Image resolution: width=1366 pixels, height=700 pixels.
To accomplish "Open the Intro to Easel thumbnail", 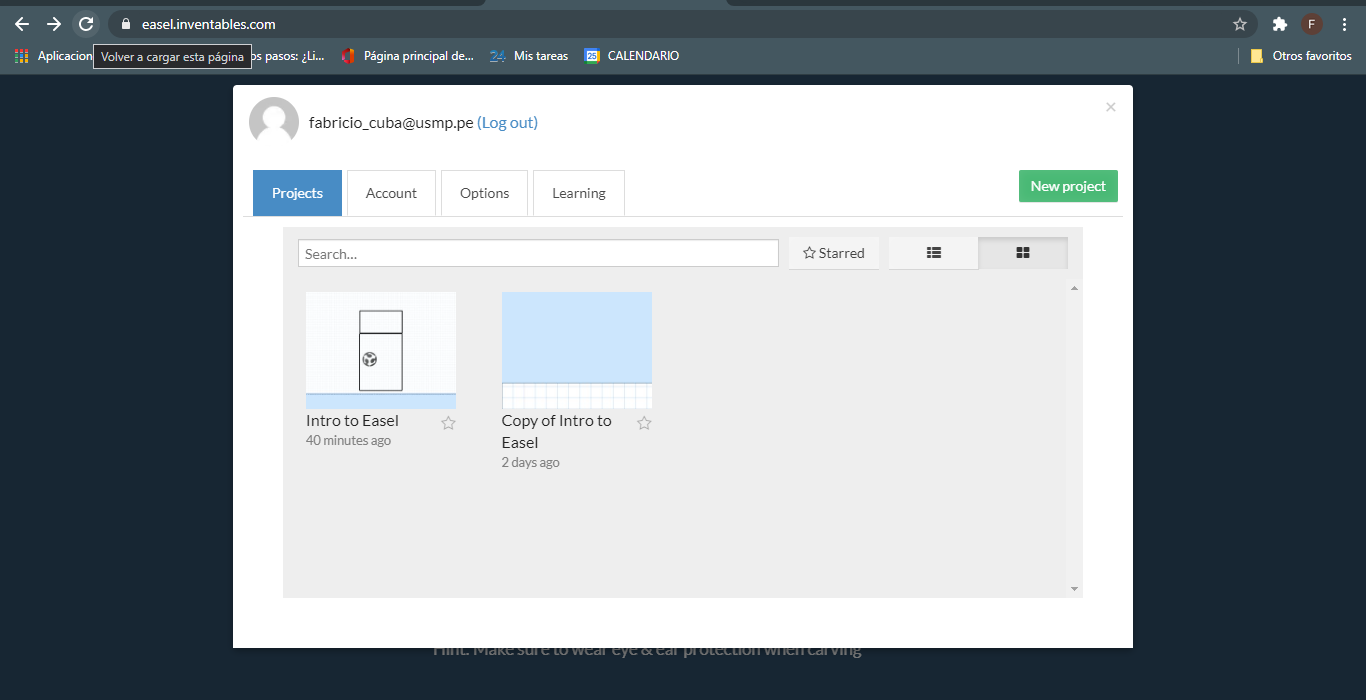I will (381, 350).
